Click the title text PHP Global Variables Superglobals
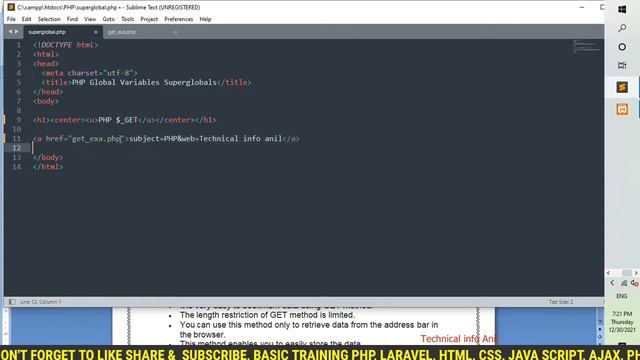Screen dimensions: 640x360 pos(144,82)
